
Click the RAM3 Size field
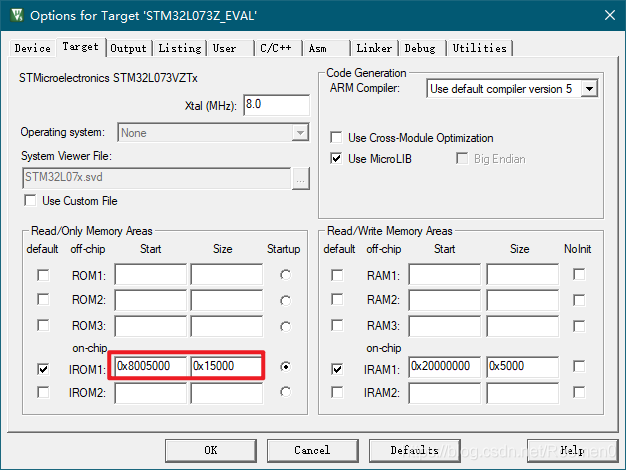pyautogui.click(x=523, y=326)
